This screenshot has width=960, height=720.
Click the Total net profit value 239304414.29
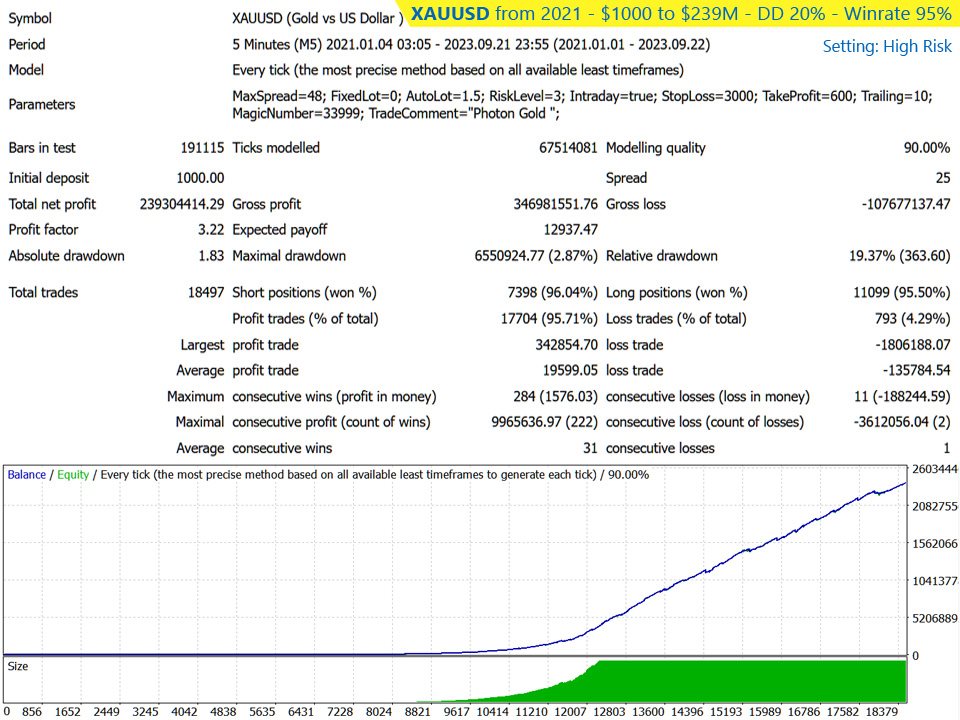pyautogui.click(x=182, y=204)
